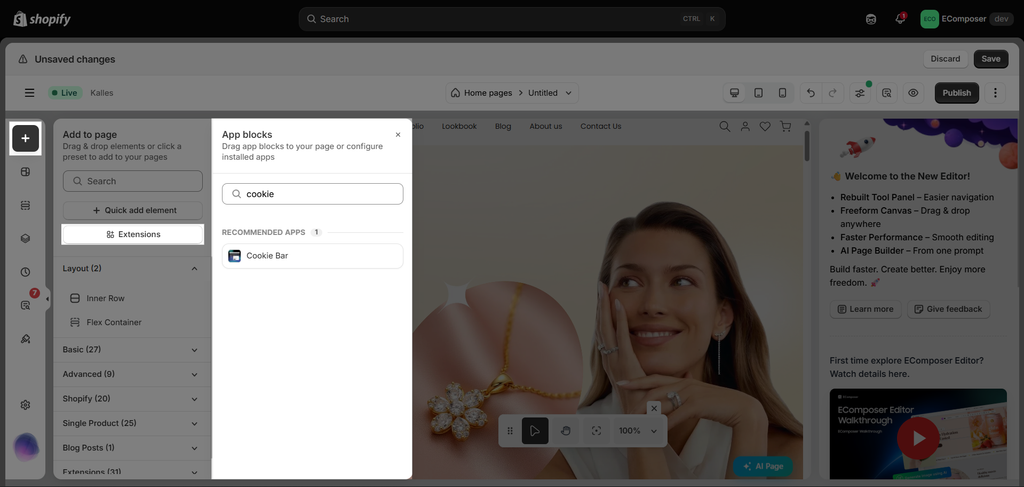Switch to mobile preview device
This screenshot has width=1024, height=487.
click(782, 93)
